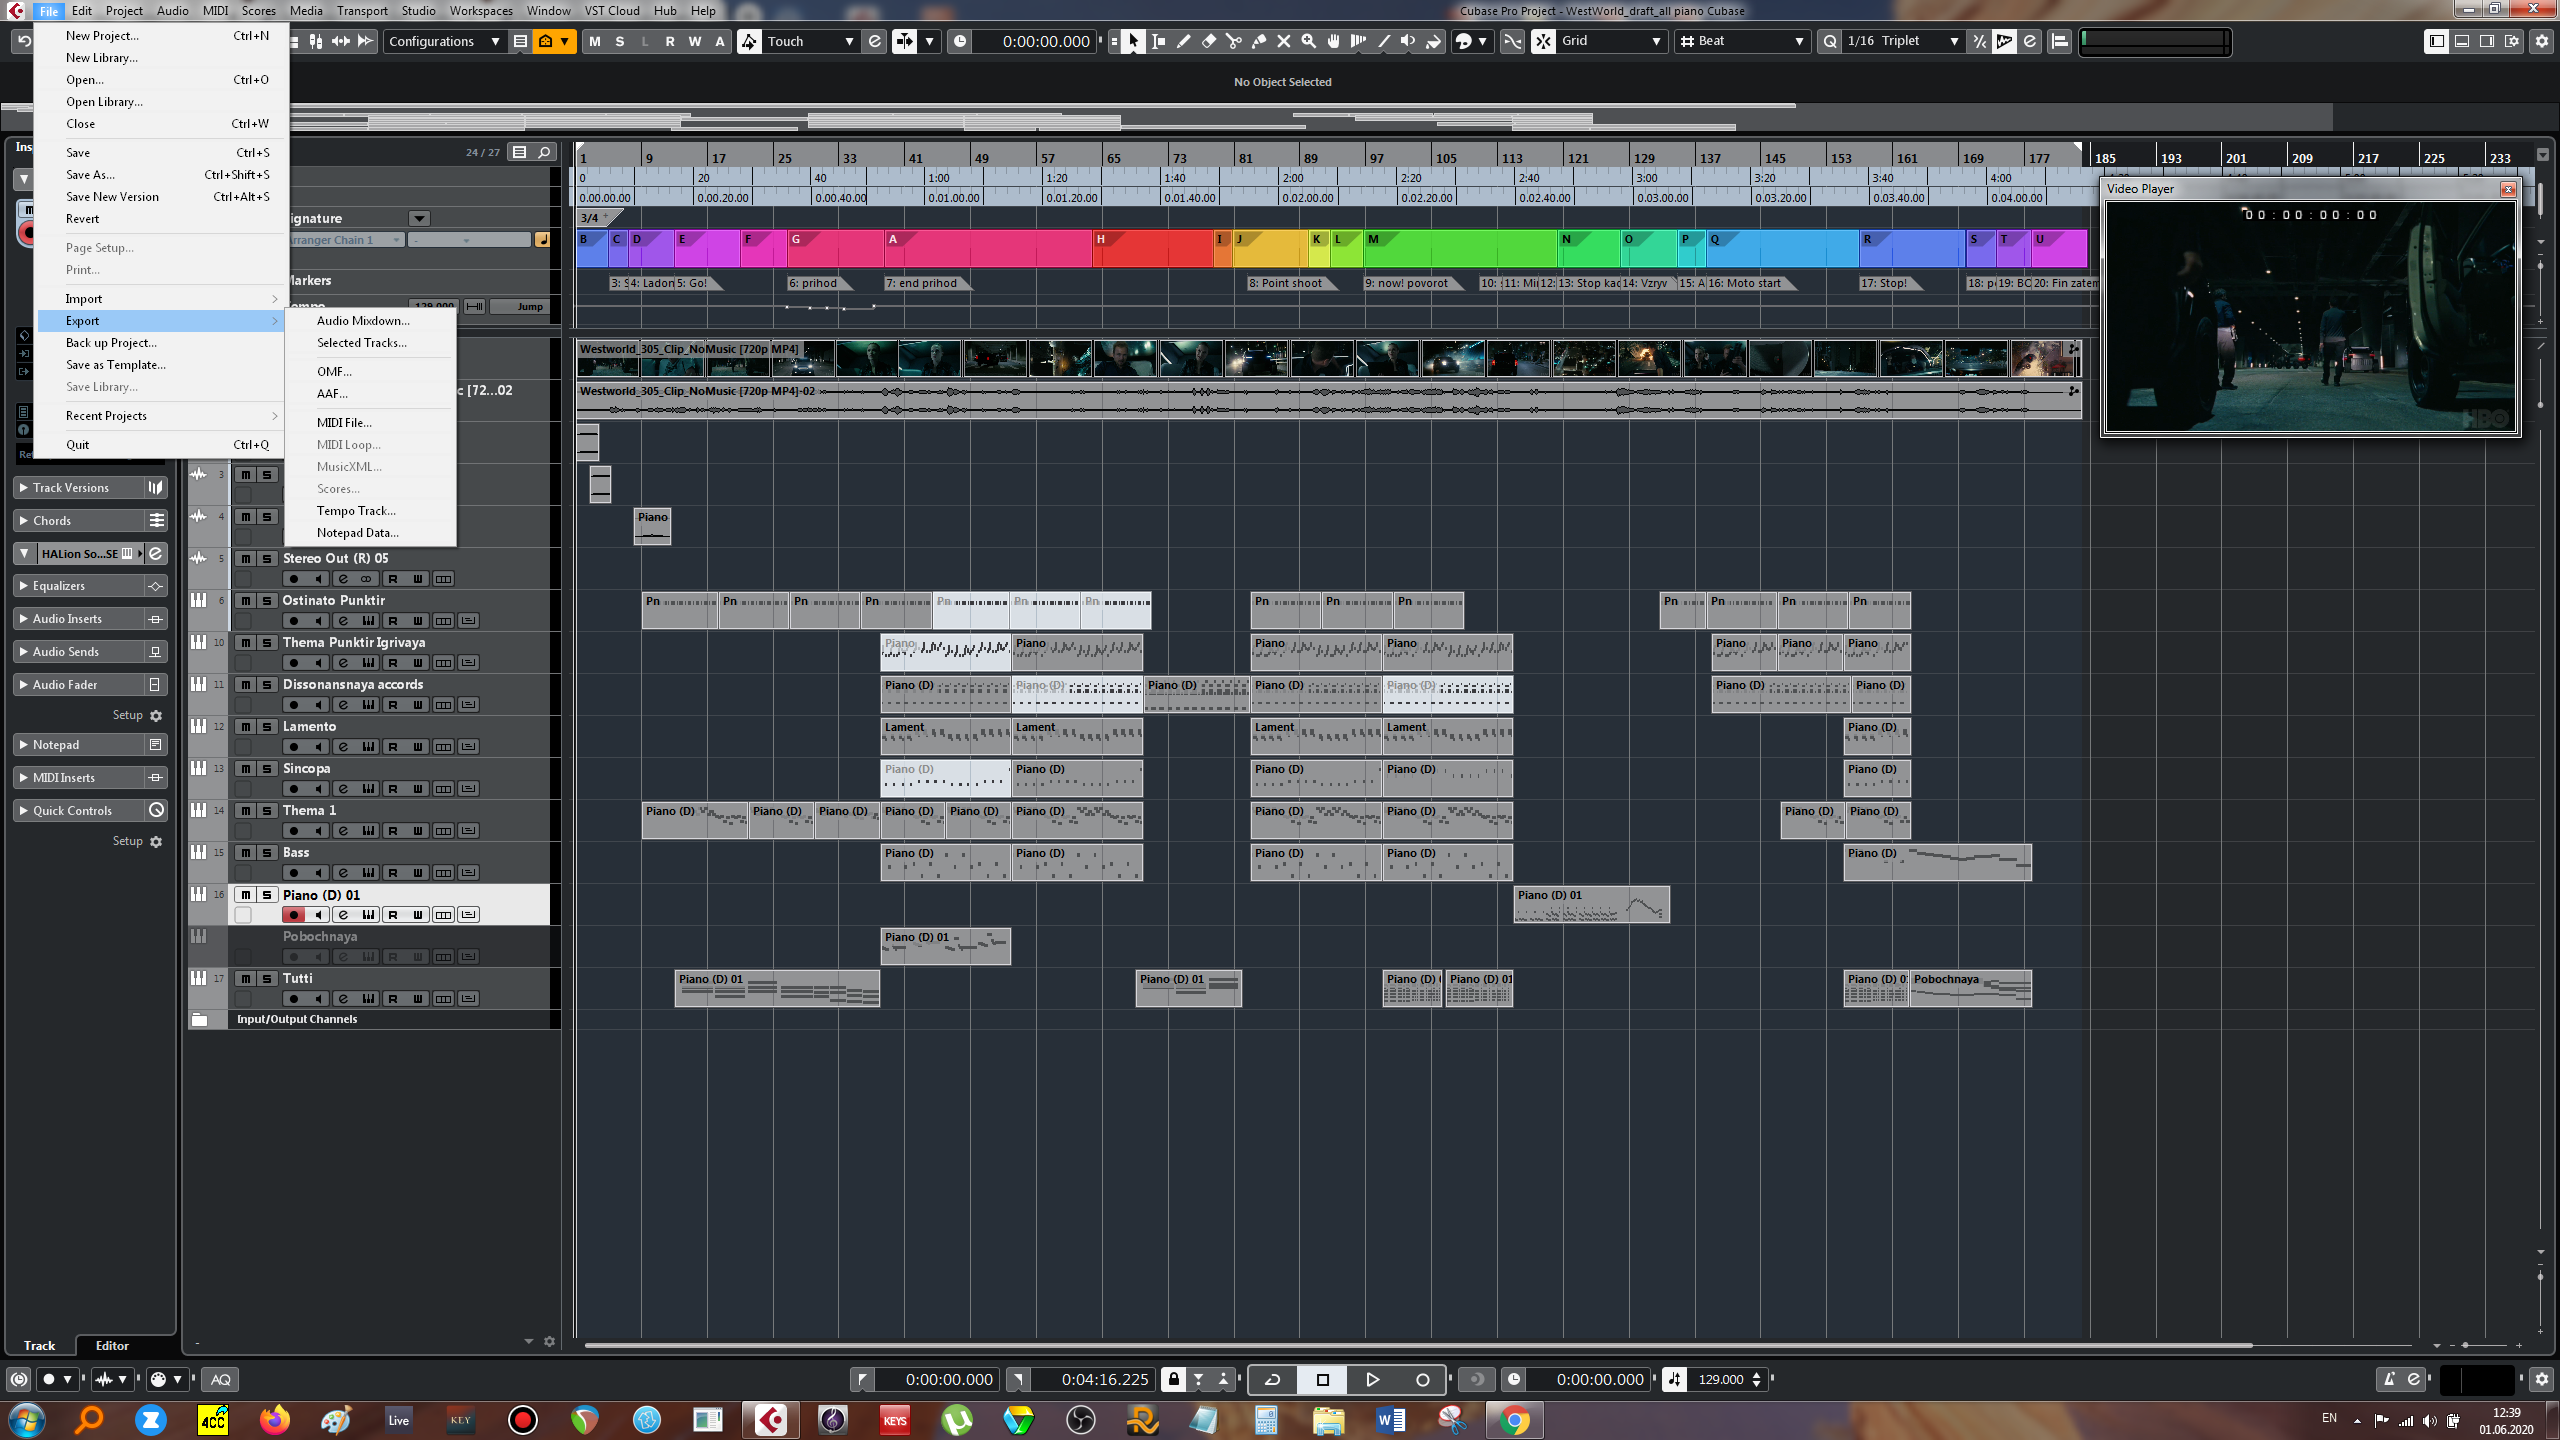Select the Mute X tool
This screenshot has height=1440, width=2560.
[1283, 41]
